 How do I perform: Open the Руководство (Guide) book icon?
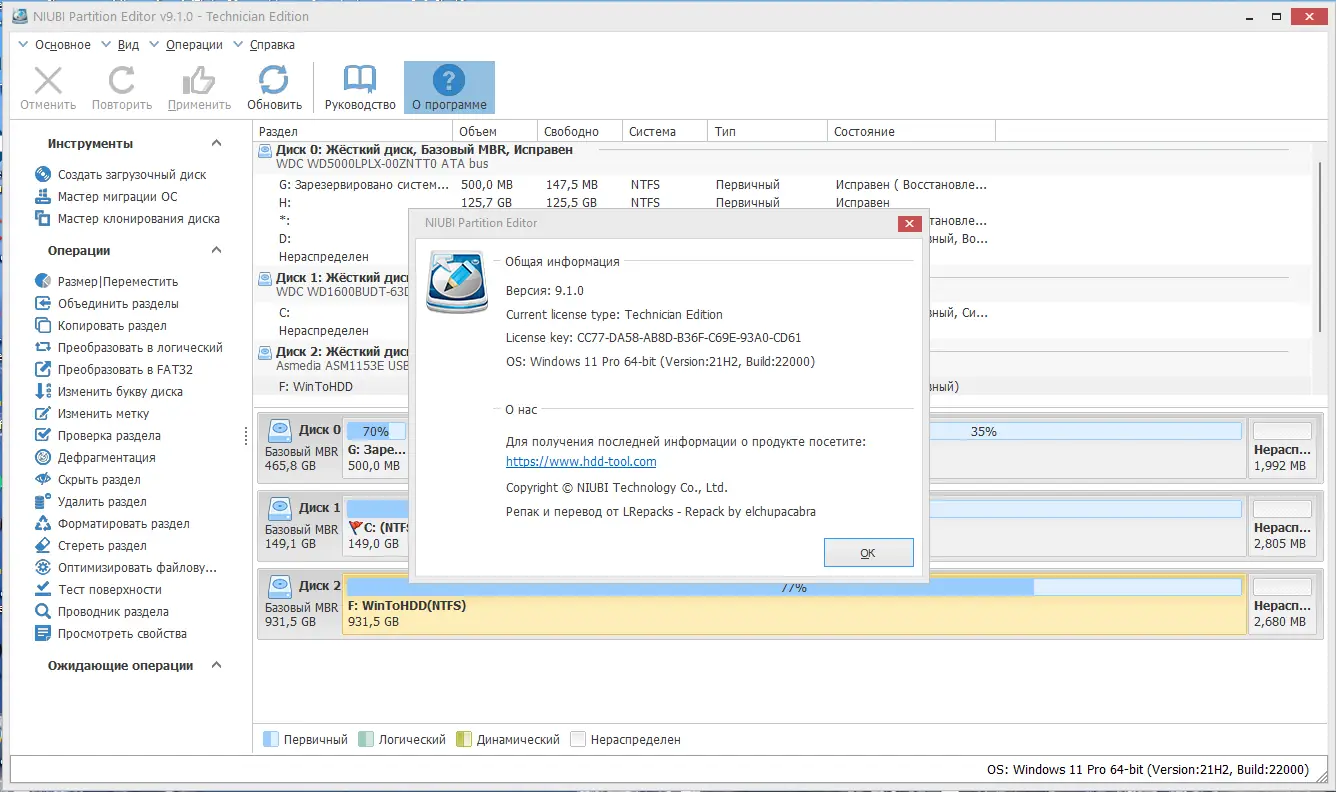click(359, 86)
